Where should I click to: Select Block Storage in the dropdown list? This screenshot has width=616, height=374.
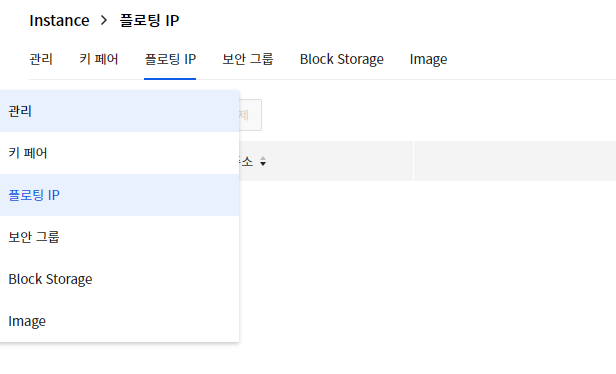119,279
